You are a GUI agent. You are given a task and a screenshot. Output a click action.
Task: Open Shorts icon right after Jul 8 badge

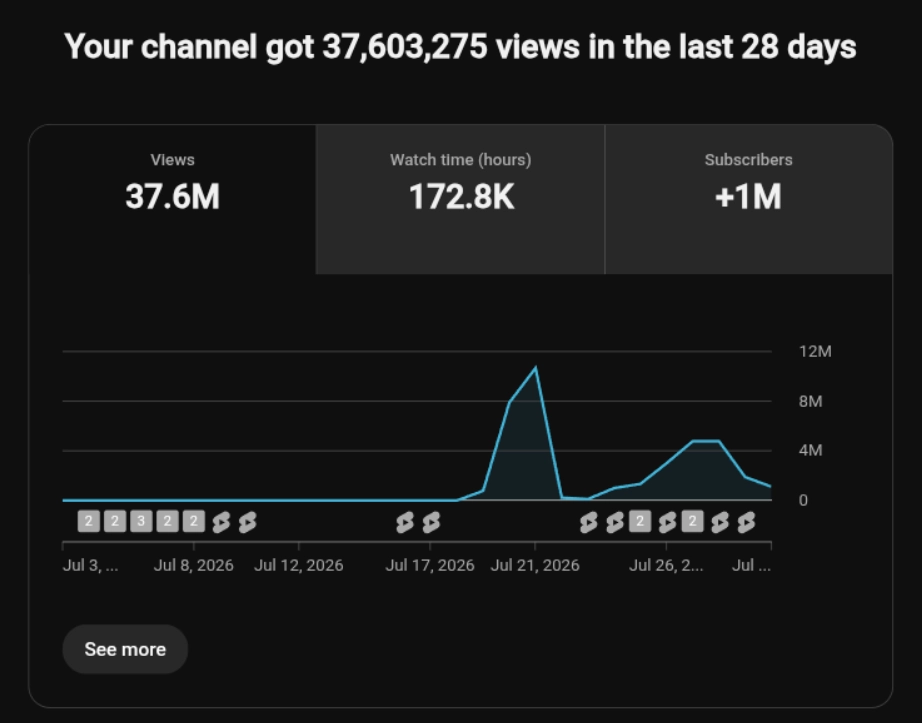click(x=221, y=522)
